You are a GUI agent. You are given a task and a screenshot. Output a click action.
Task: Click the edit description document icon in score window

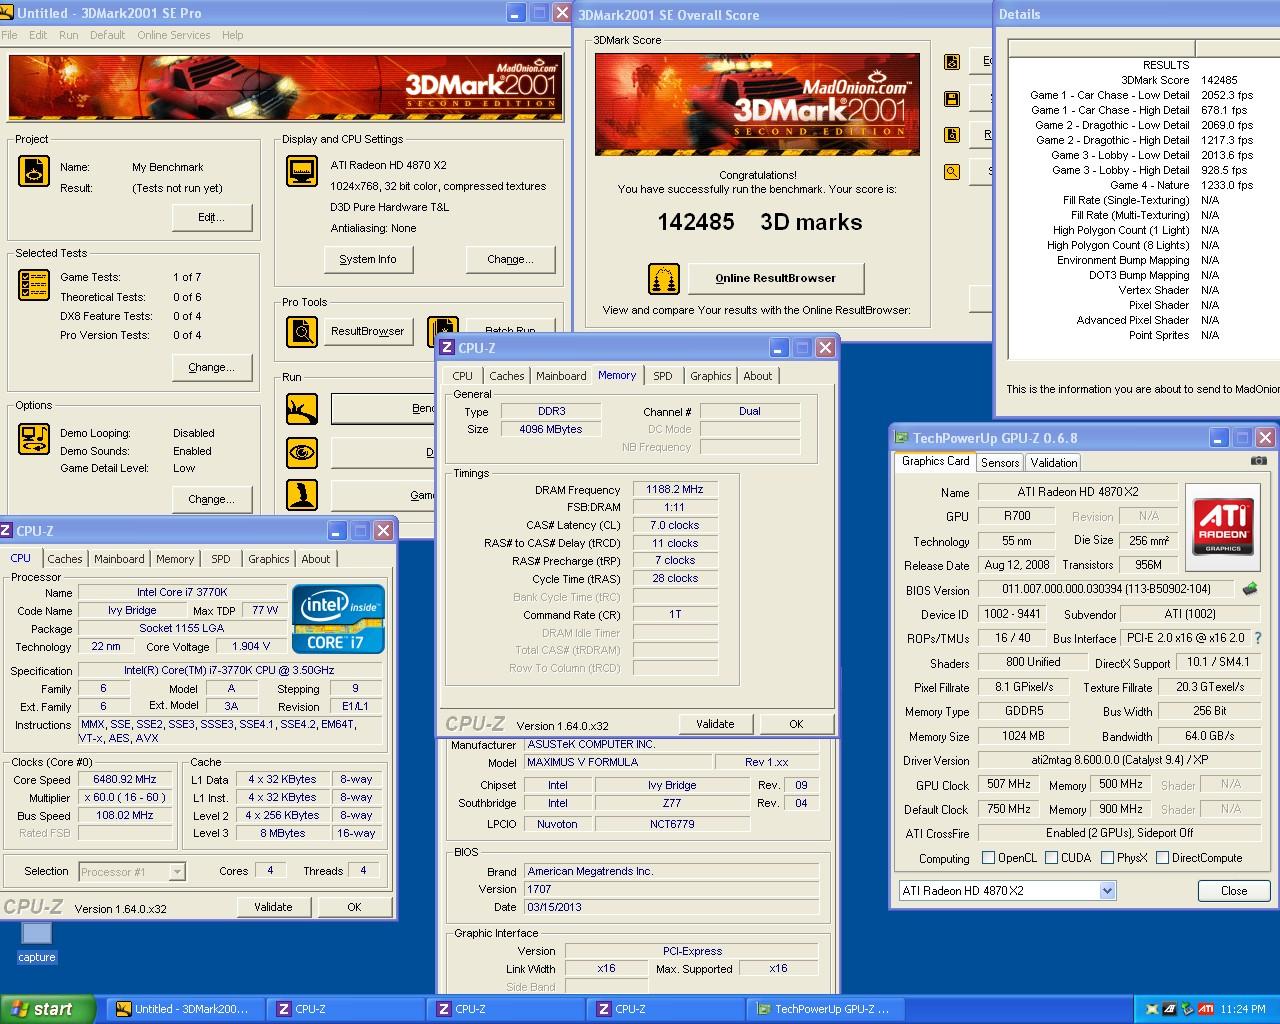pos(952,62)
